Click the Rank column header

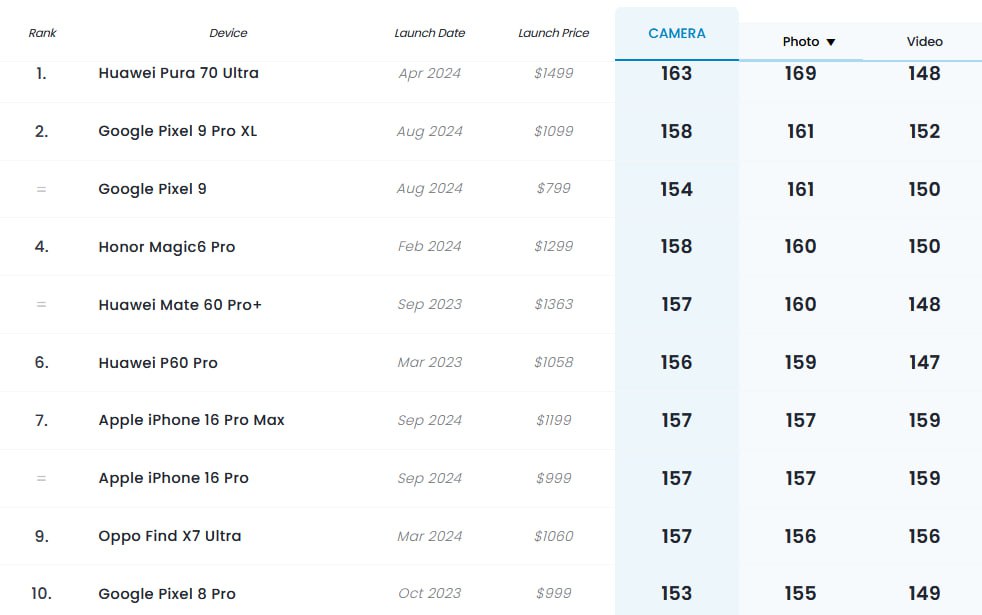[x=42, y=33]
